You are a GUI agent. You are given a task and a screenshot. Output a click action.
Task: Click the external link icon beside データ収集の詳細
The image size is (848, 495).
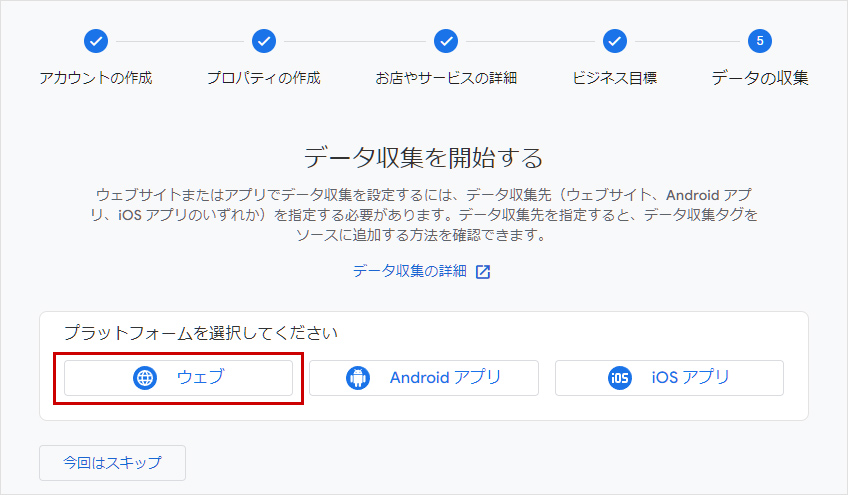pyautogui.click(x=483, y=272)
